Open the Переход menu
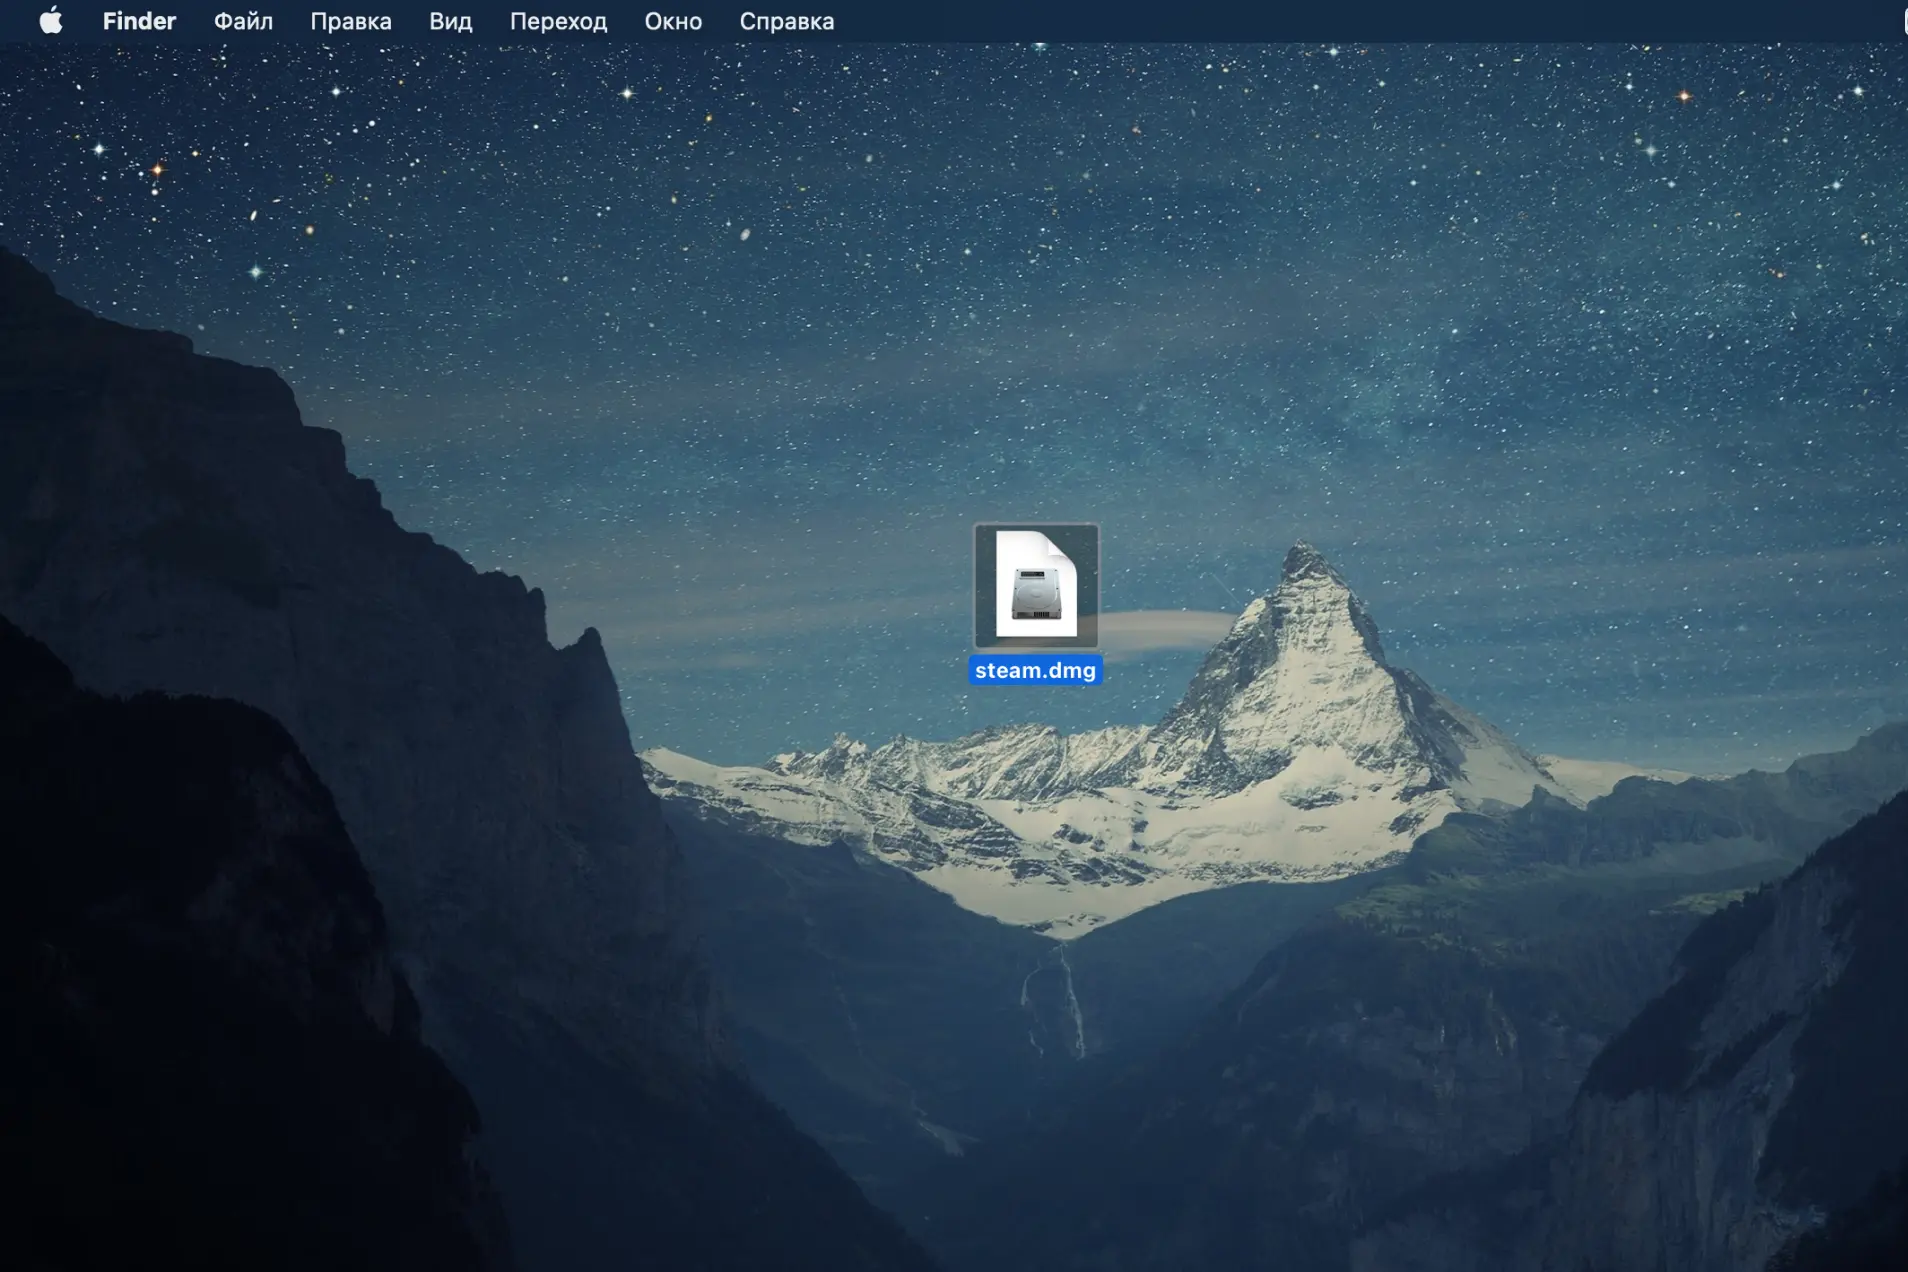The height and width of the screenshot is (1272, 1908). pyautogui.click(x=558, y=21)
